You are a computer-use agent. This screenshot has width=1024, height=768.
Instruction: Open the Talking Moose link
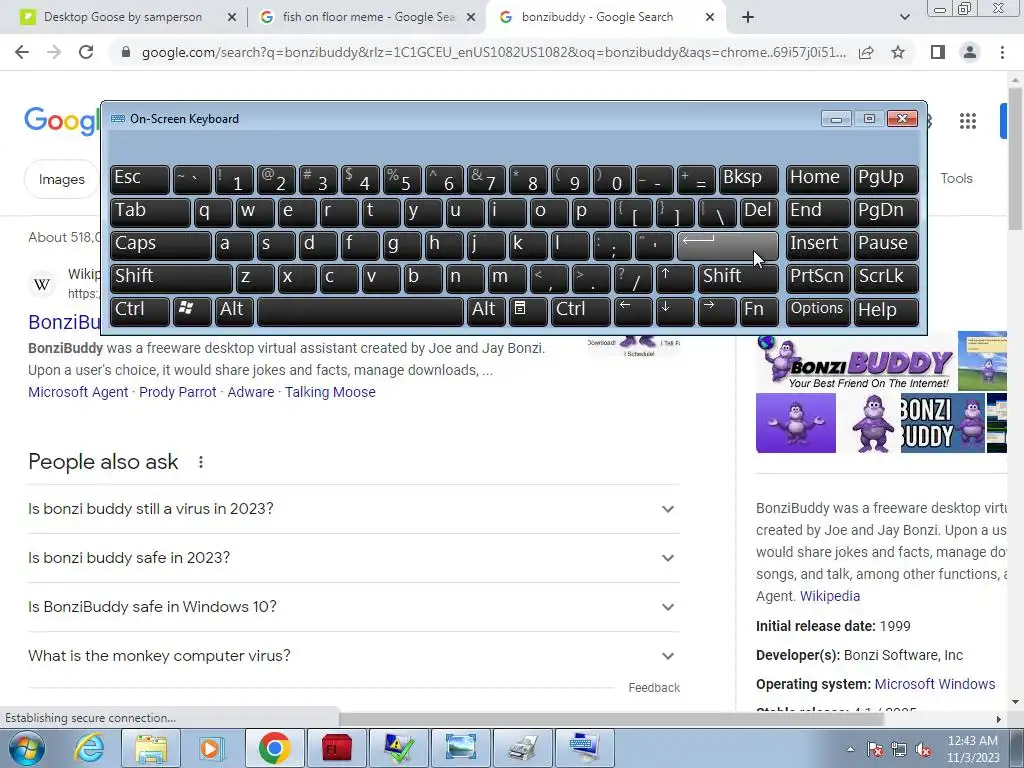point(330,392)
